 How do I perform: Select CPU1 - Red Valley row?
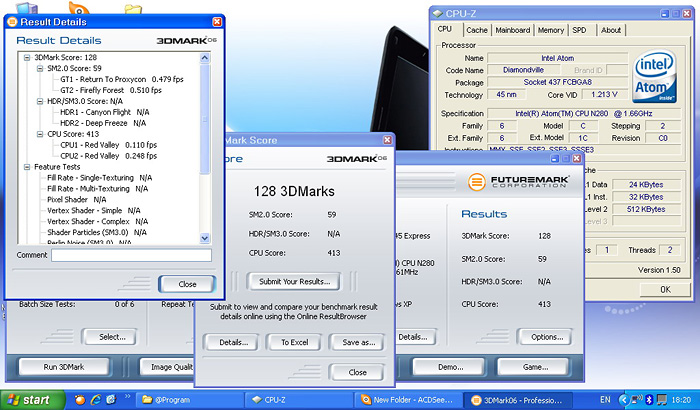tap(108, 145)
